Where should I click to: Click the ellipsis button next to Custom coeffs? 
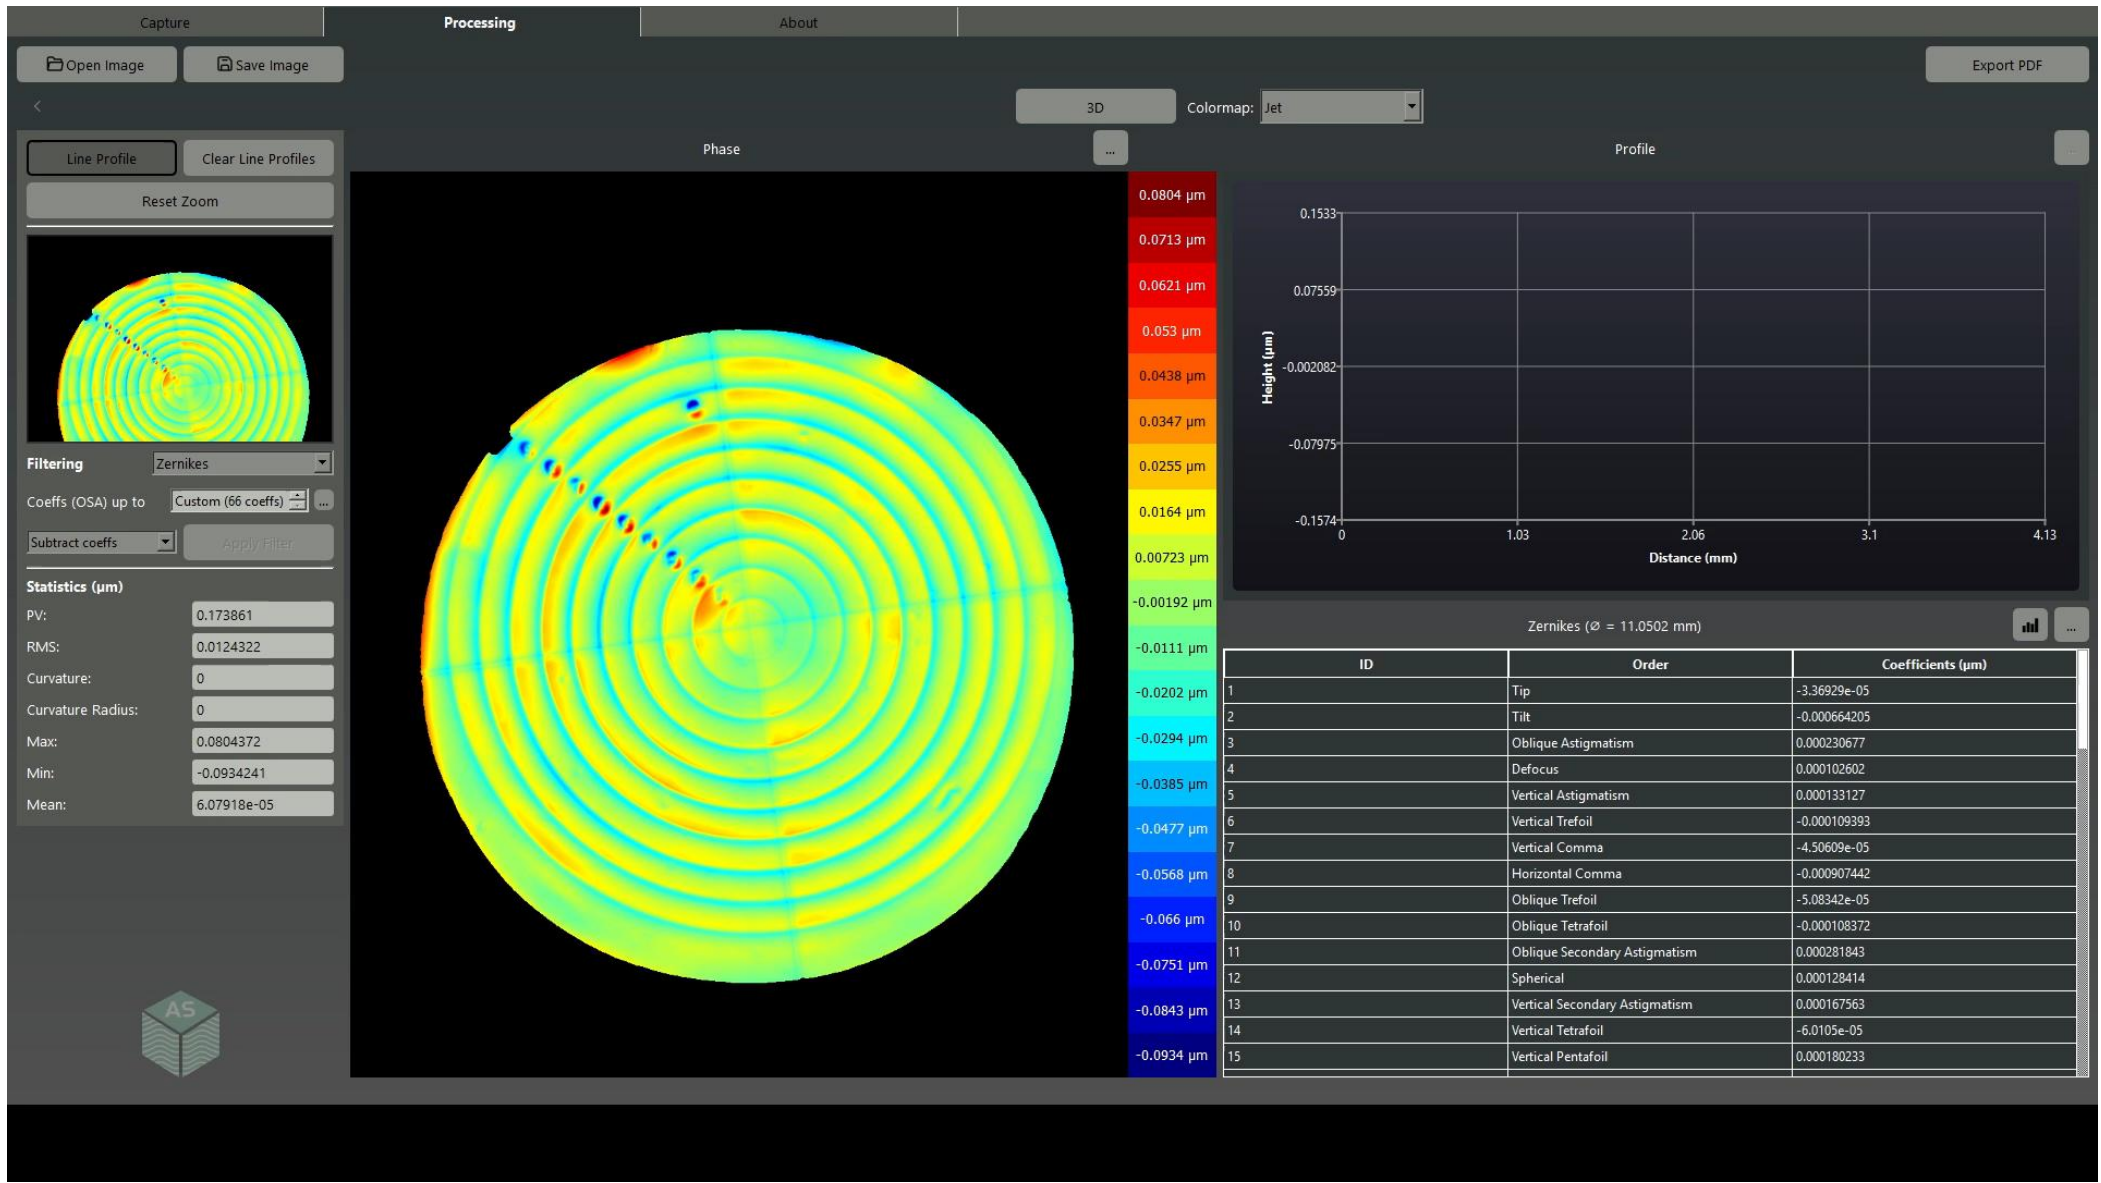pyautogui.click(x=323, y=501)
